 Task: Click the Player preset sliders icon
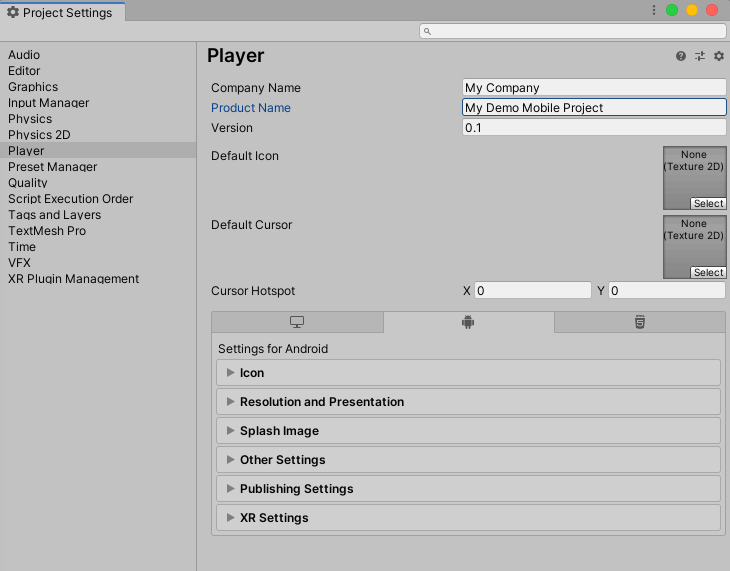(x=700, y=57)
